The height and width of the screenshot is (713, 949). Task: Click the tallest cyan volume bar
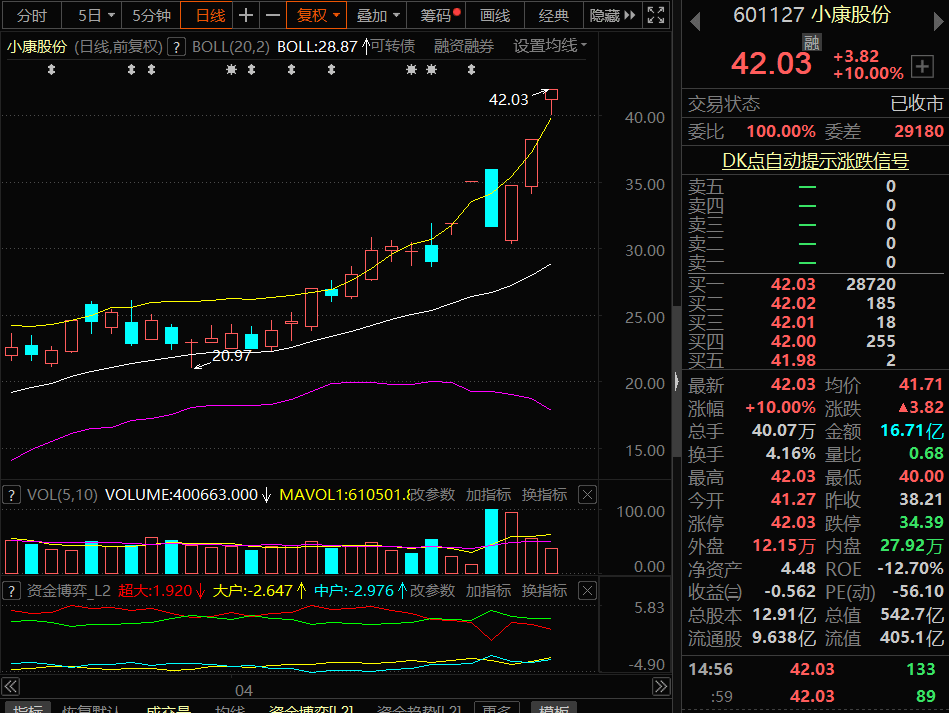(491, 541)
